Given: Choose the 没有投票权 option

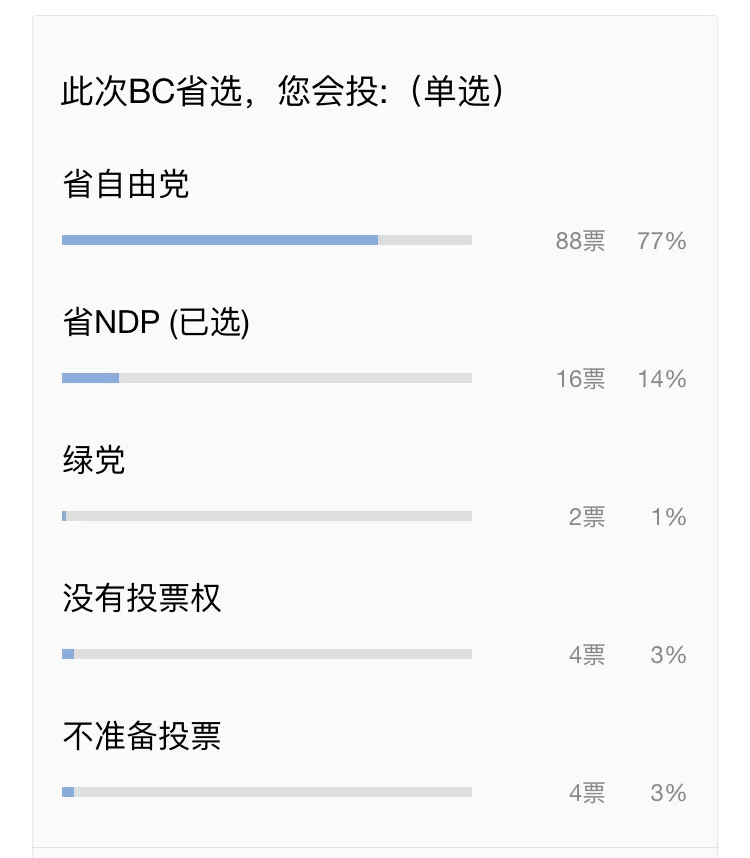Looking at the screenshot, I should 142,598.
